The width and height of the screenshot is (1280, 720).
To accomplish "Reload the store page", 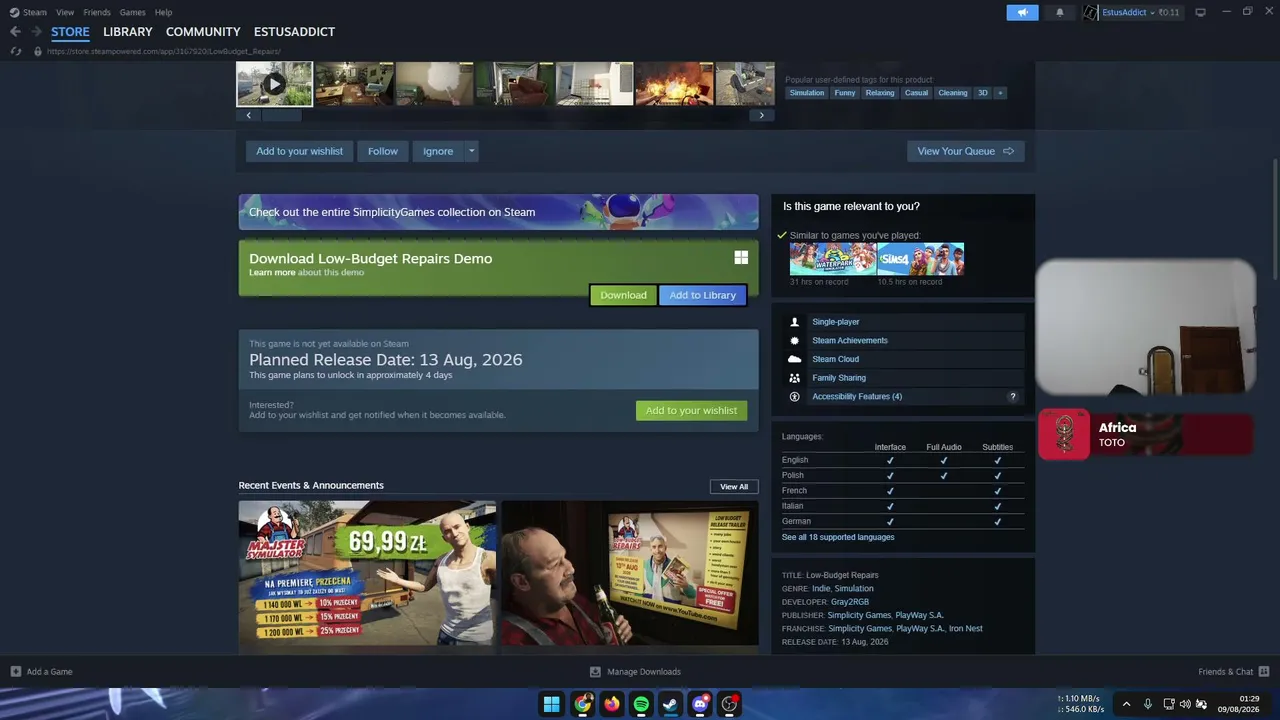I will [16, 51].
